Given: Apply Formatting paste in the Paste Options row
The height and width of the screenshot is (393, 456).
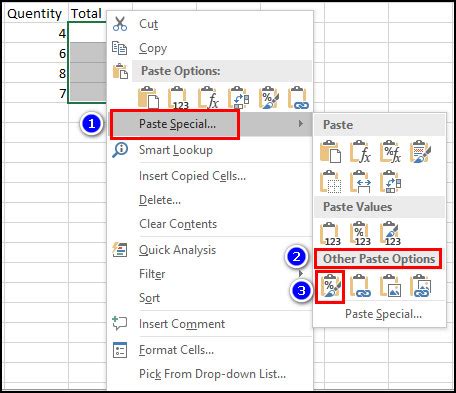Looking at the screenshot, I should click(x=269, y=98).
